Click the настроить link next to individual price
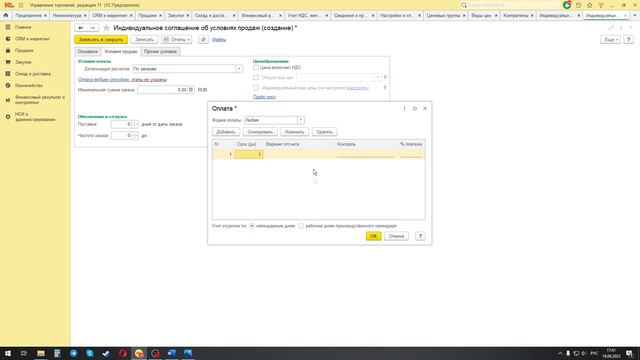 [357, 88]
